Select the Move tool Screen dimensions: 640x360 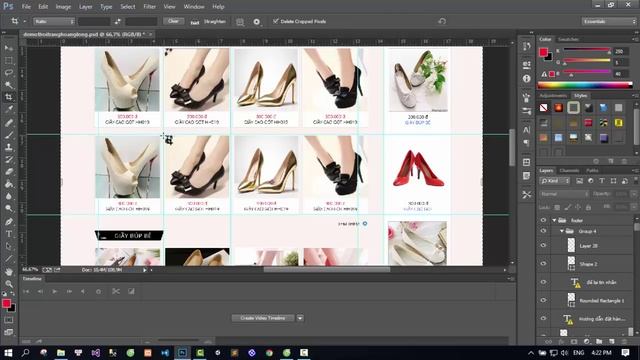coord(9,48)
